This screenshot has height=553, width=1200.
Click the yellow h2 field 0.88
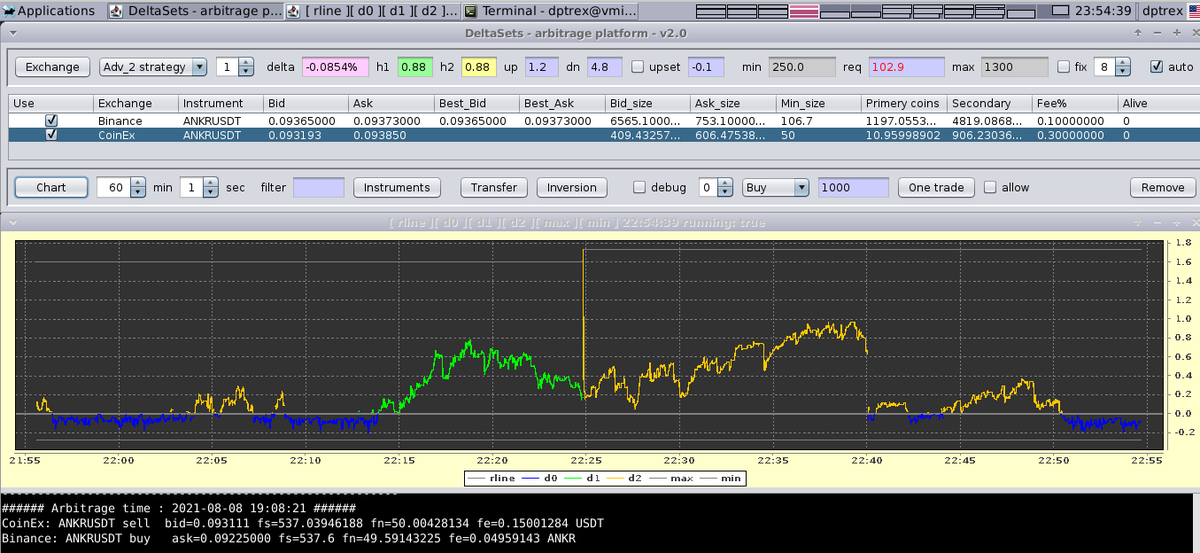tap(478, 67)
